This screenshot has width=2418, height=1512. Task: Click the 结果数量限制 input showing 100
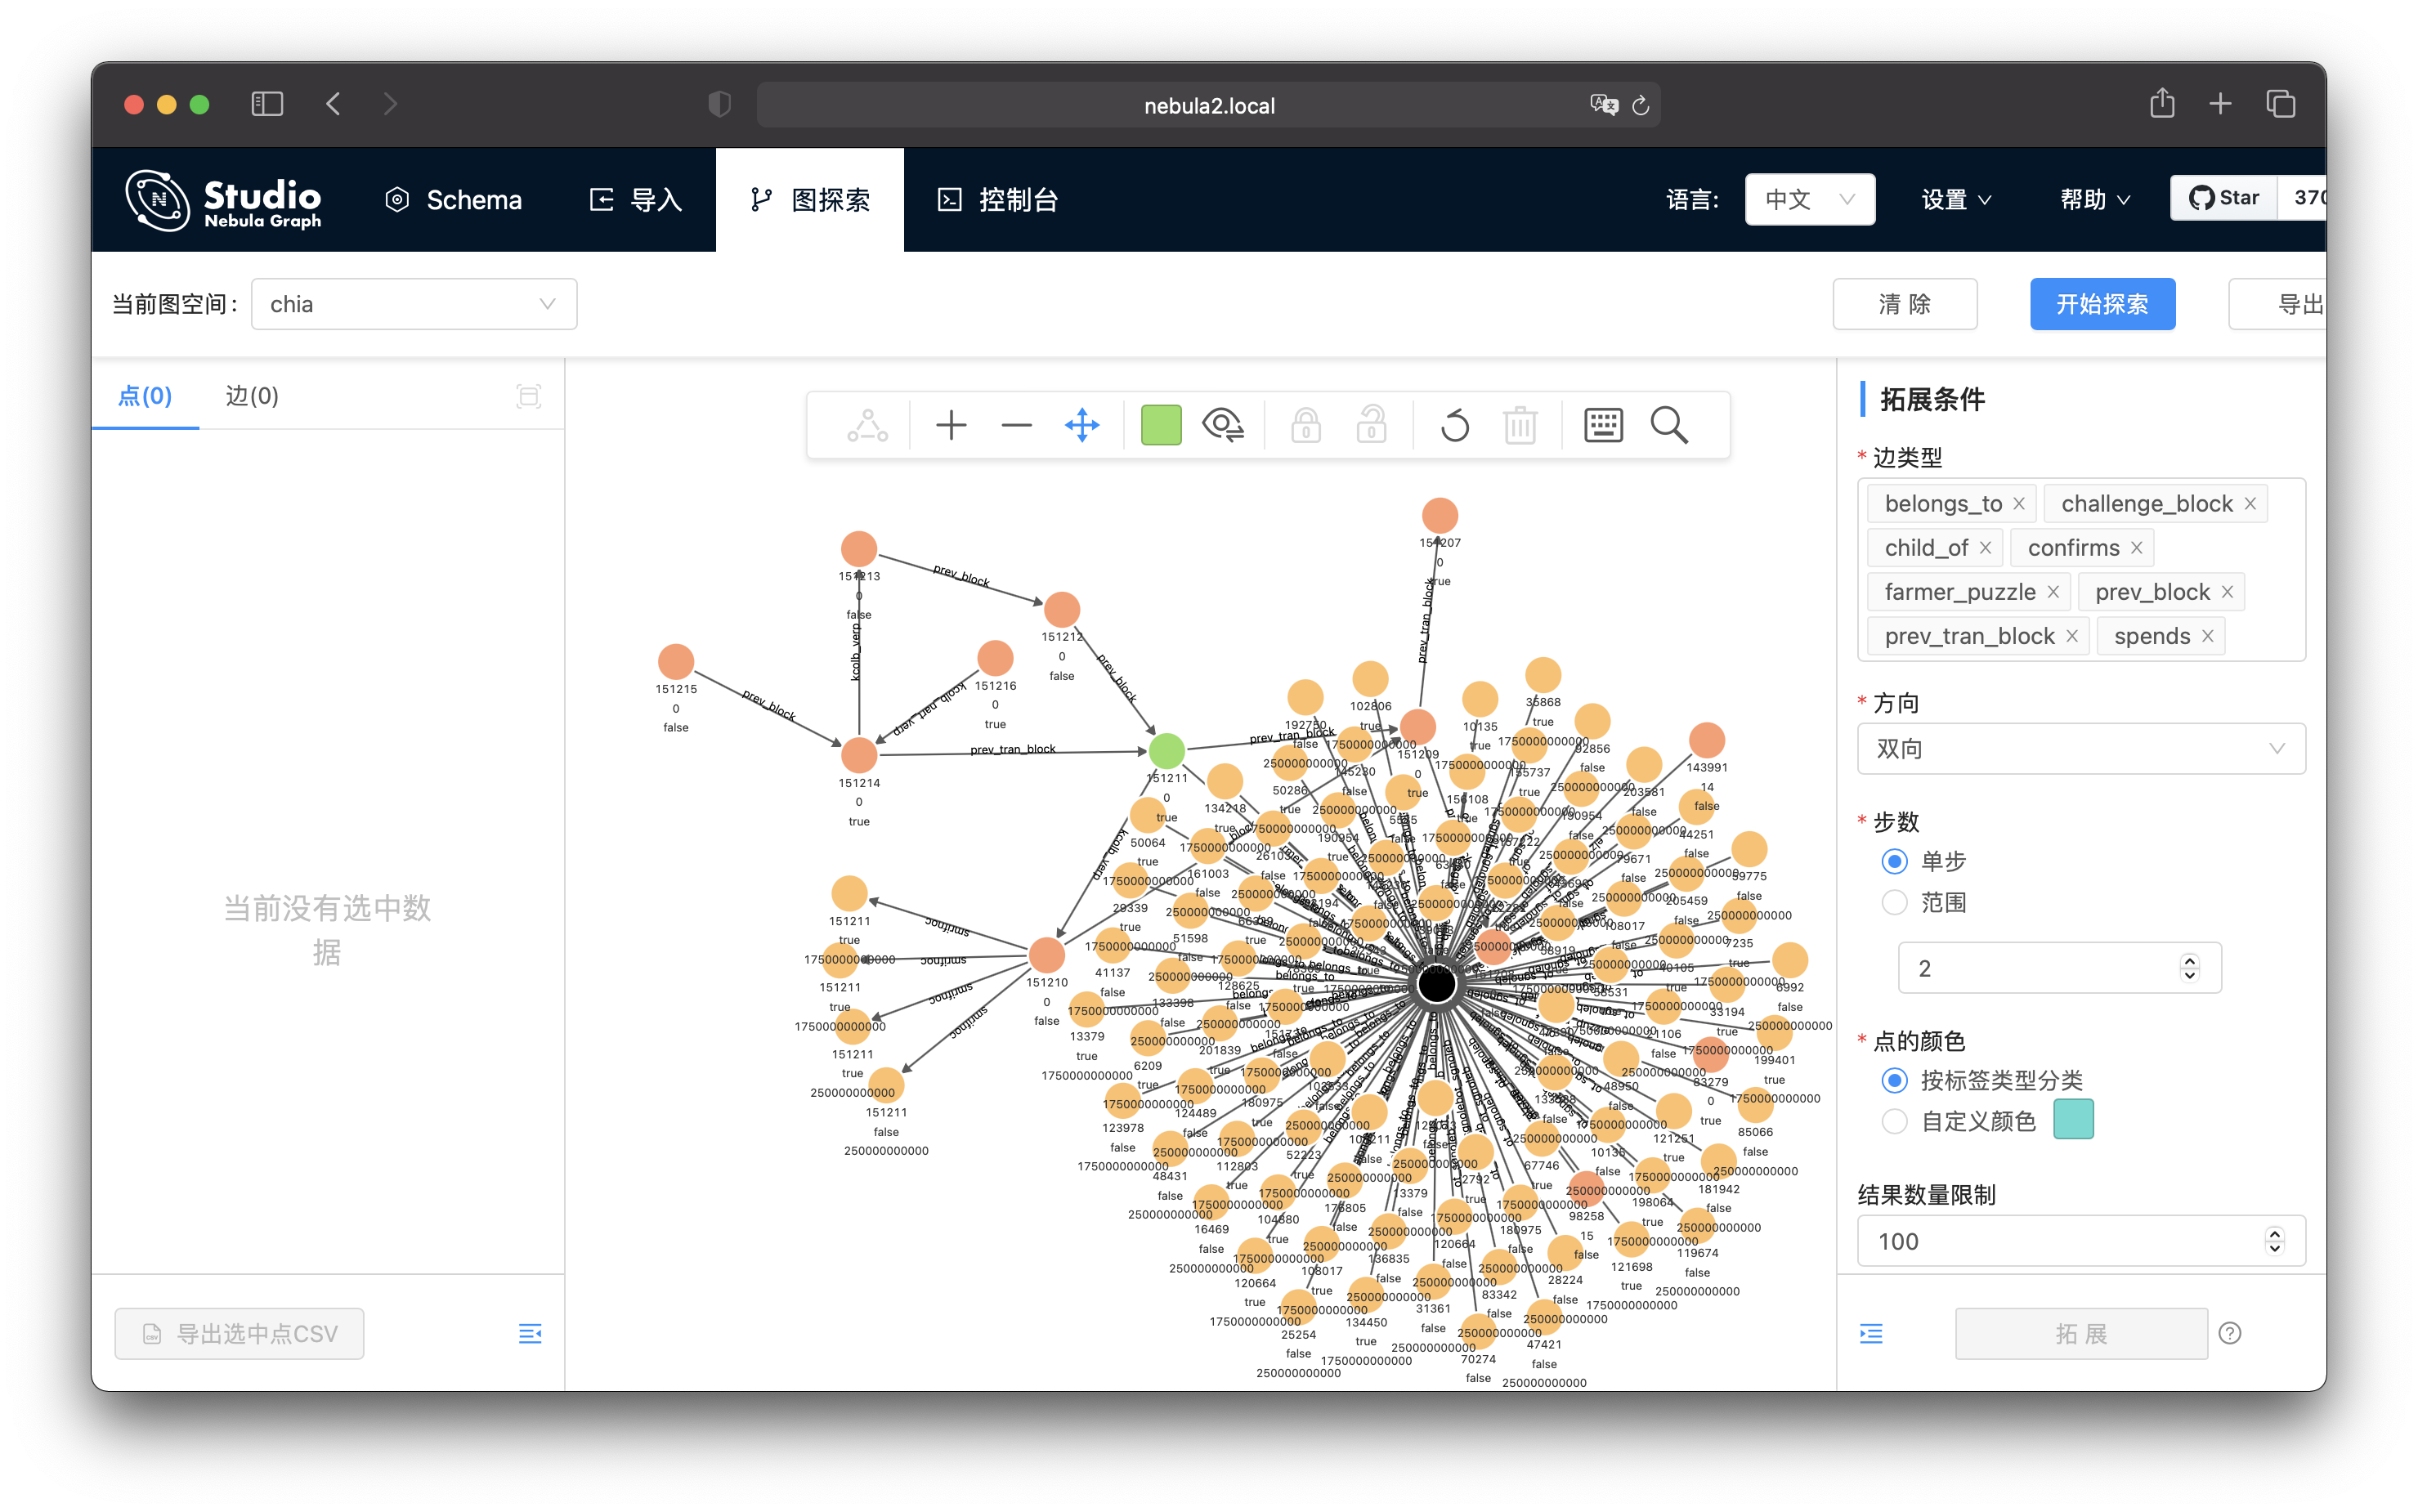tap(2081, 1241)
